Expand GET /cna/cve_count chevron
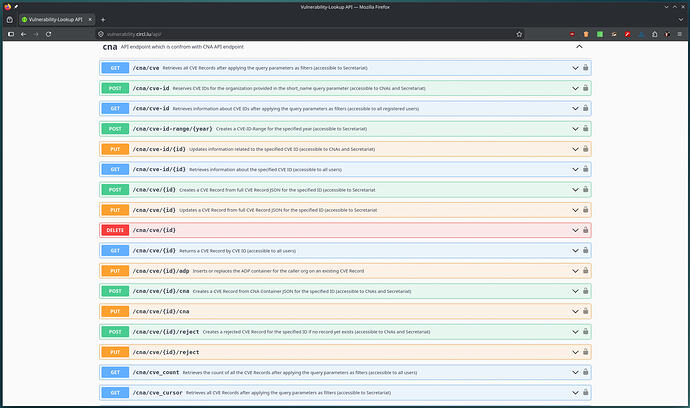The width and height of the screenshot is (690, 408). pyautogui.click(x=575, y=372)
